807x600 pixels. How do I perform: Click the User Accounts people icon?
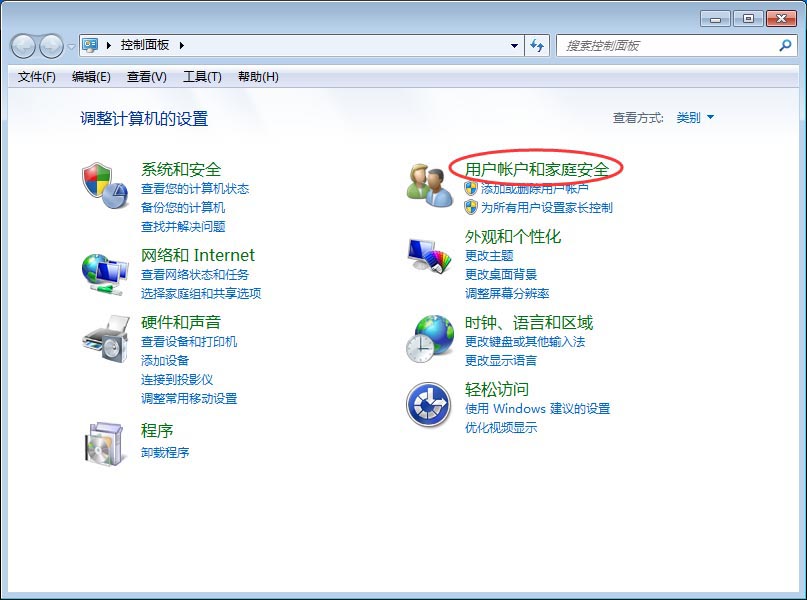coord(430,185)
